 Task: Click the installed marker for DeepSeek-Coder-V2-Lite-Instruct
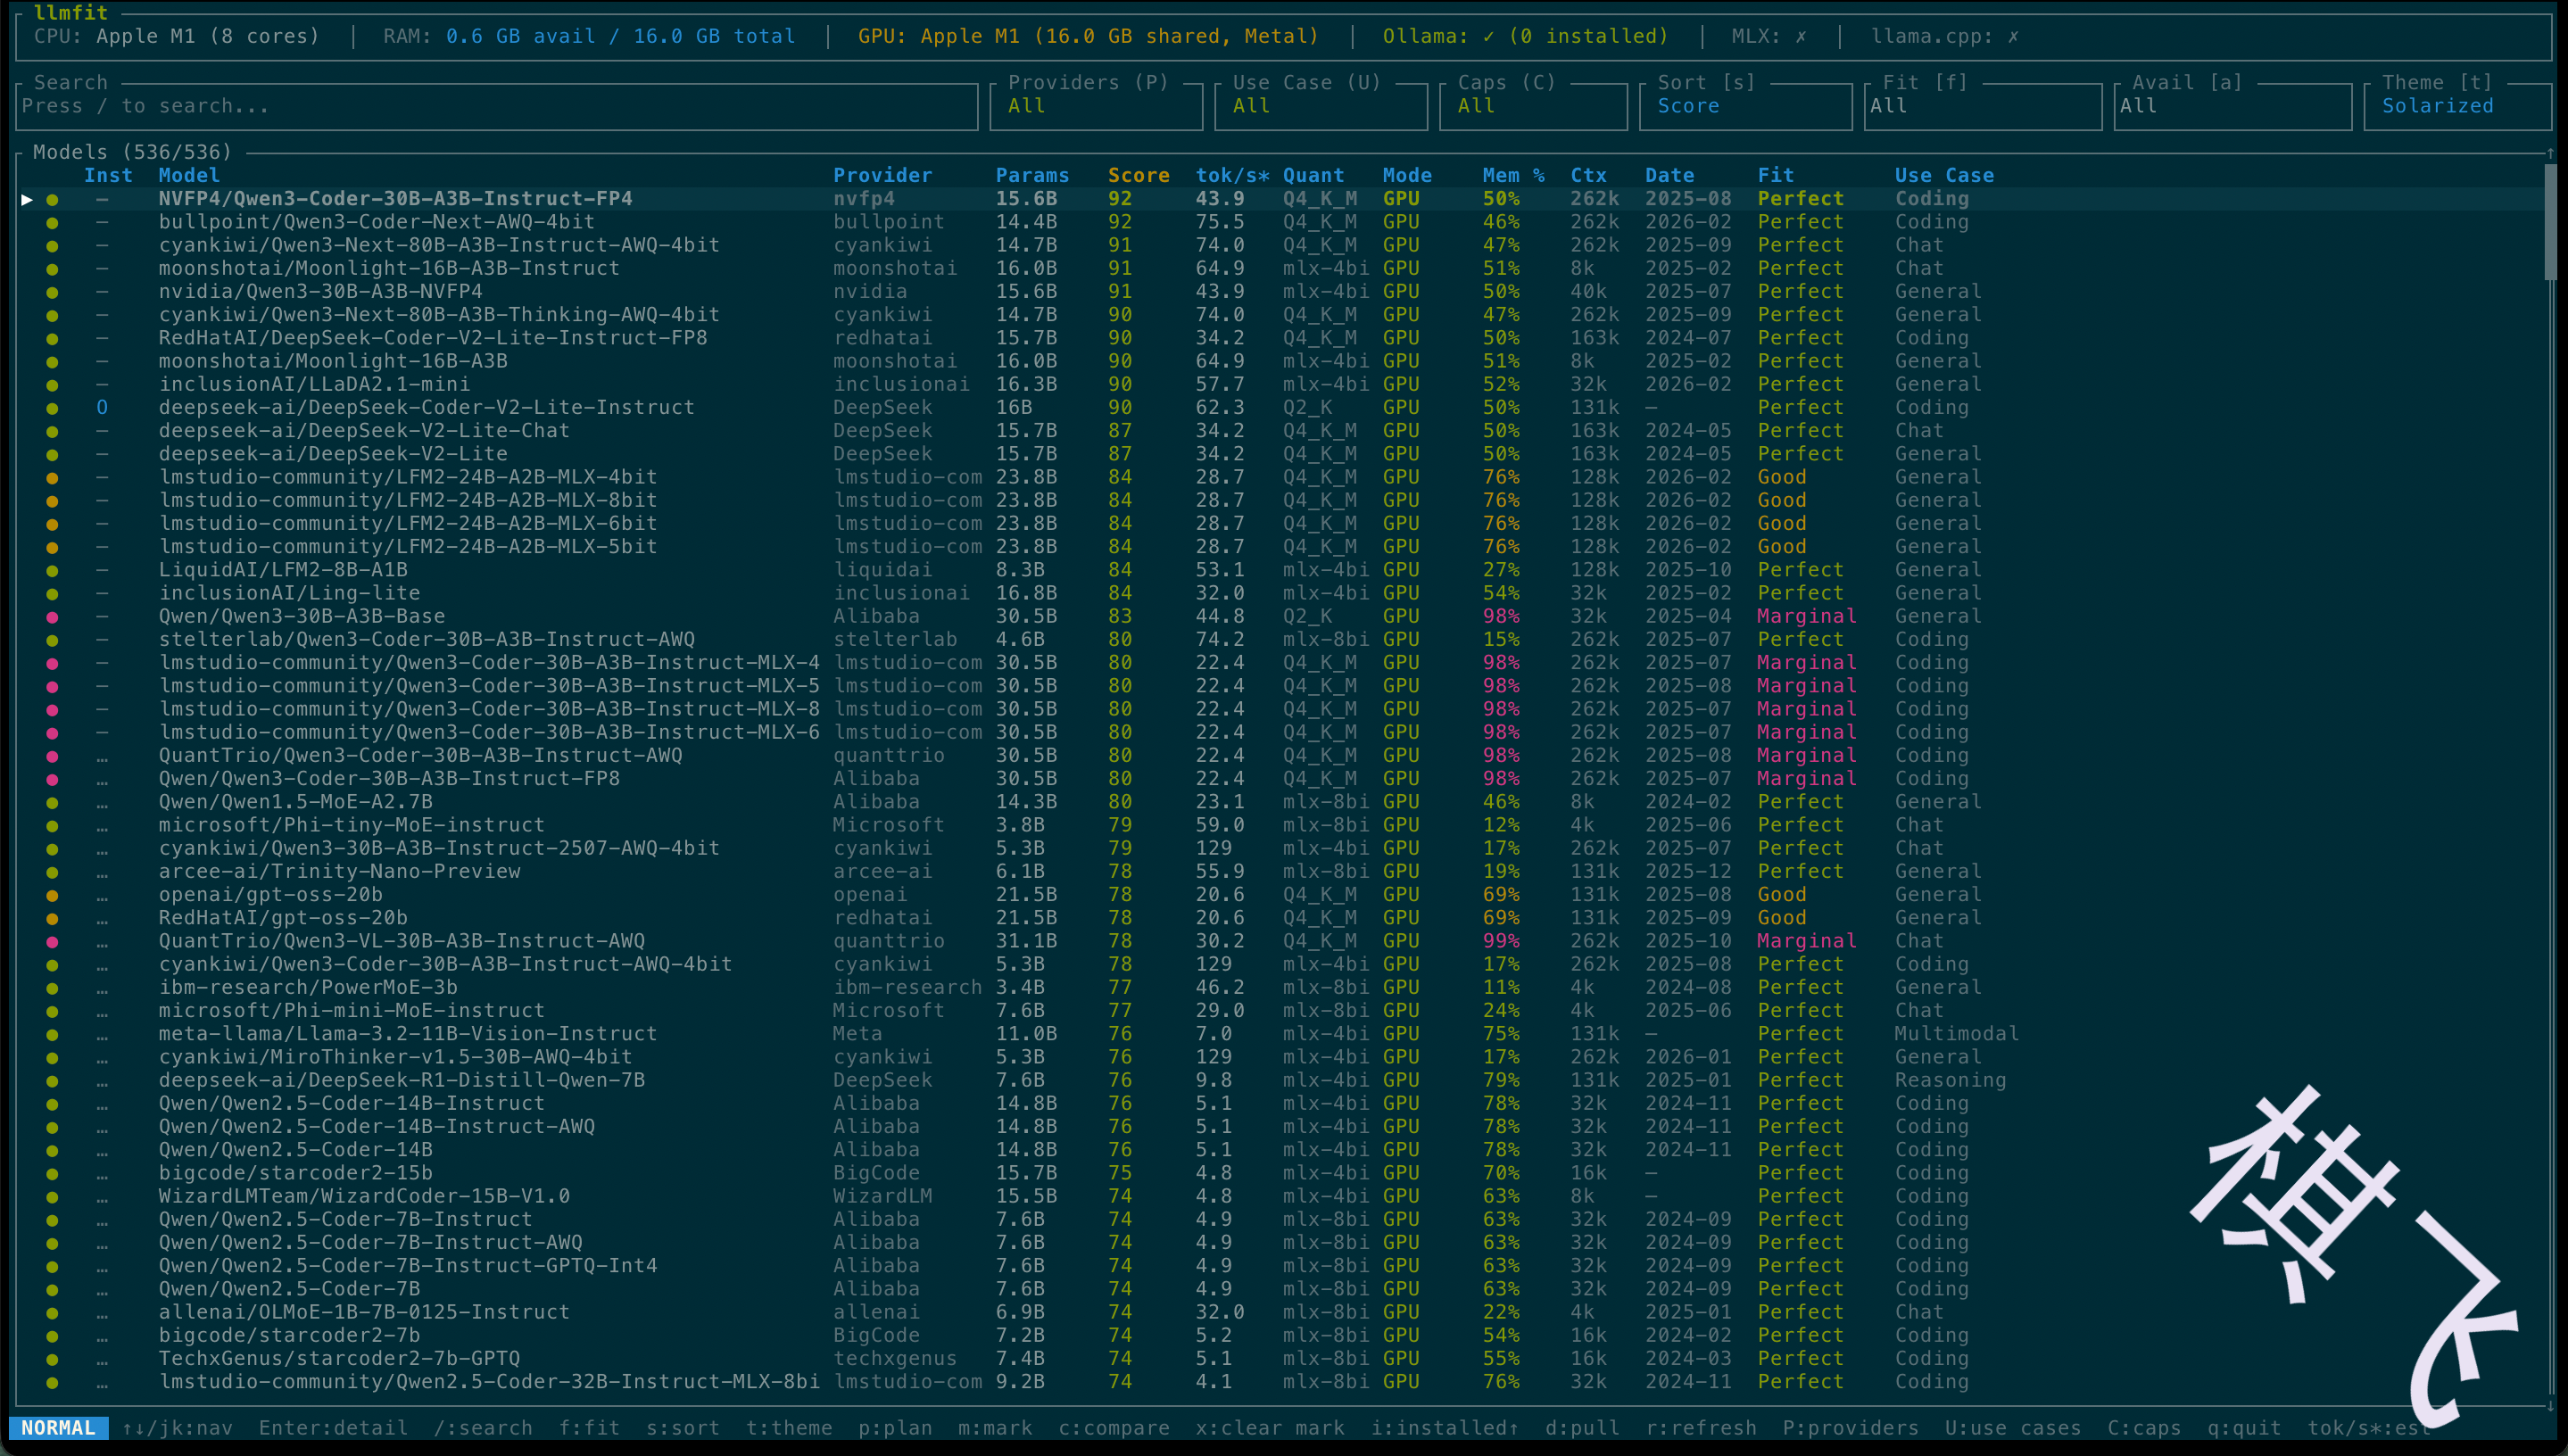(x=102, y=407)
